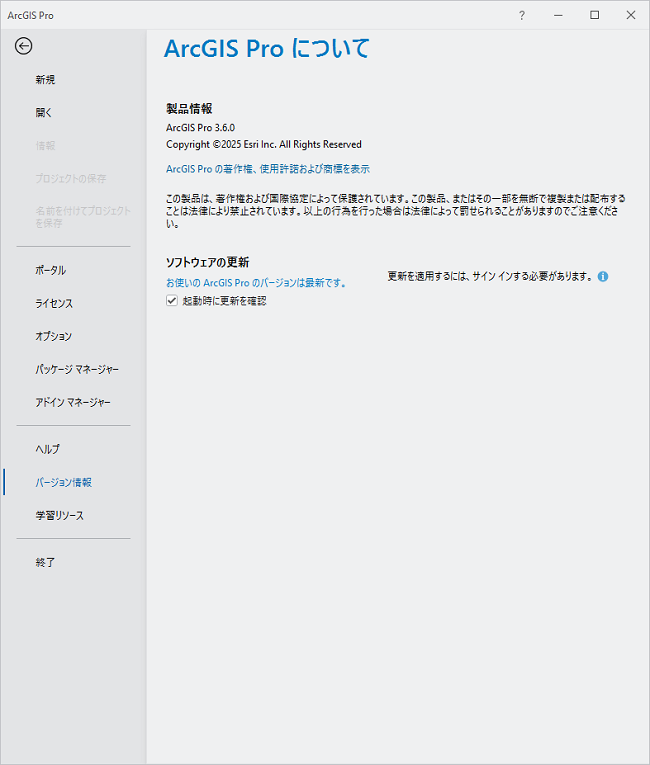Viewport: 650px width, 765px height.
Task: Open the オプション page
Action: tap(54, 336)
